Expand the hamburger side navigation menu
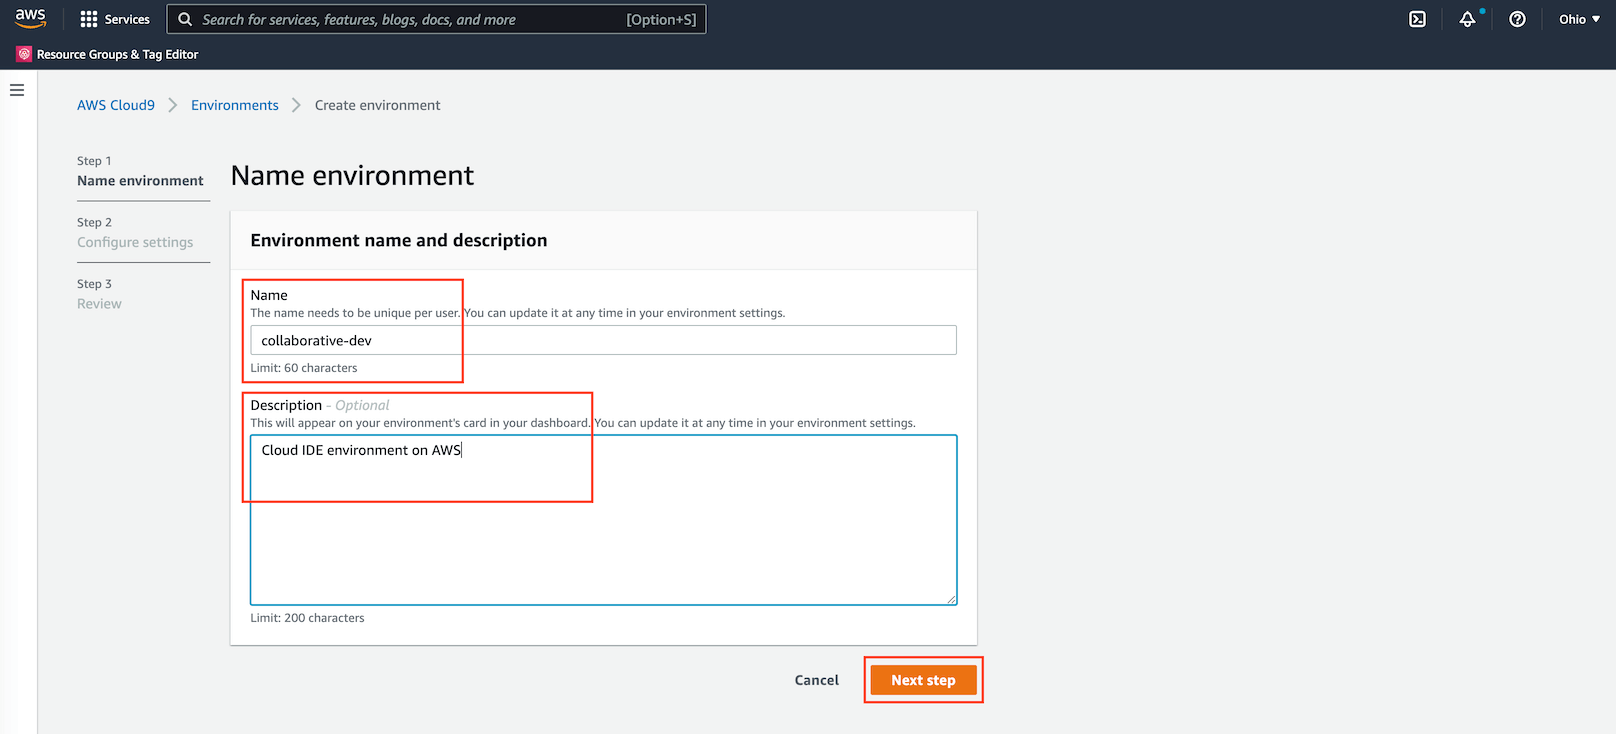 click(x=17, y=90)
